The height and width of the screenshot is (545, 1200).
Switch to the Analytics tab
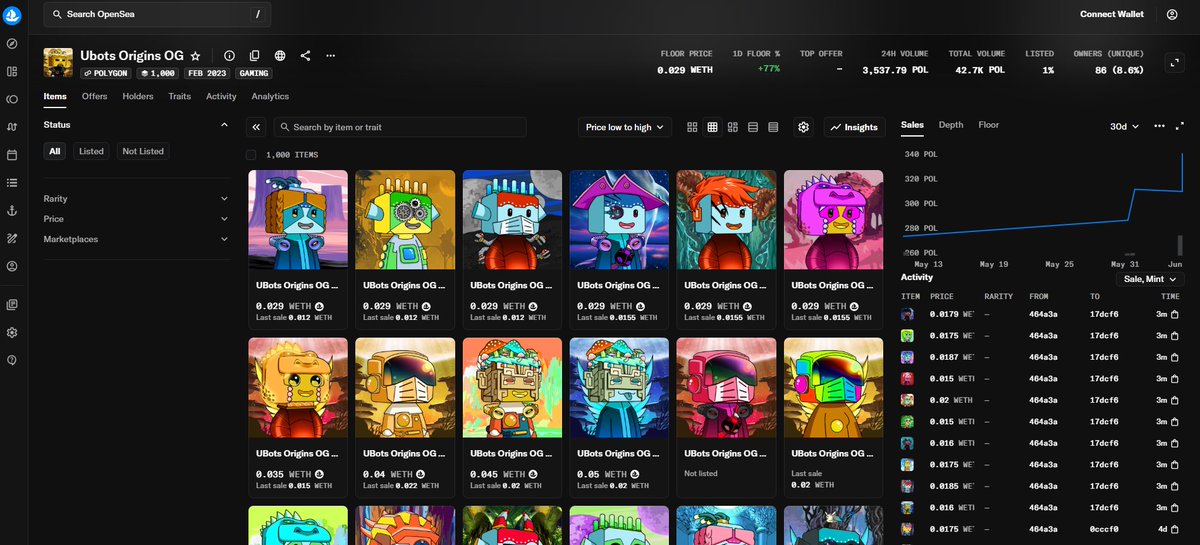(270, 96)
